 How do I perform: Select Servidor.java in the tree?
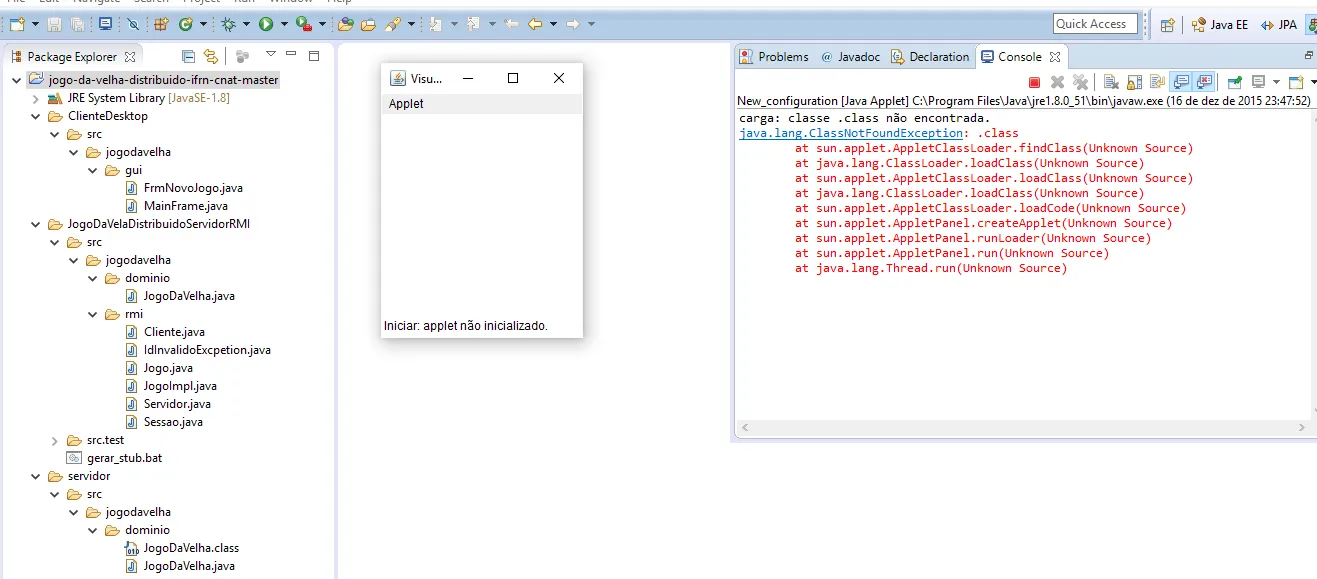tap(168, 404)
